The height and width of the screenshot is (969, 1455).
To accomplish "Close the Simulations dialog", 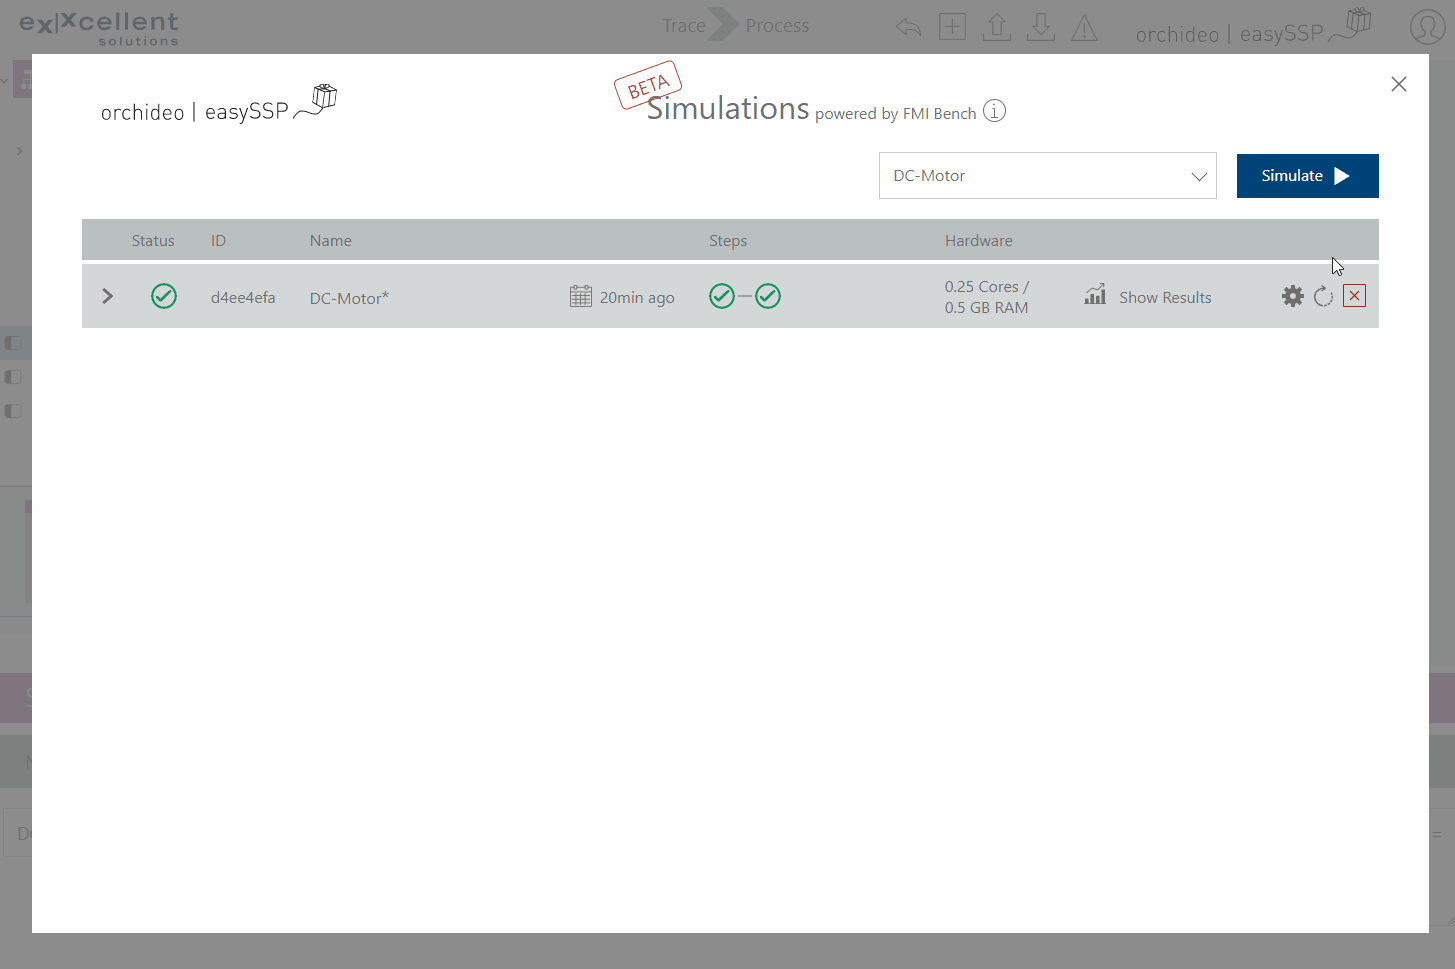I will (x=1399, y=84).
